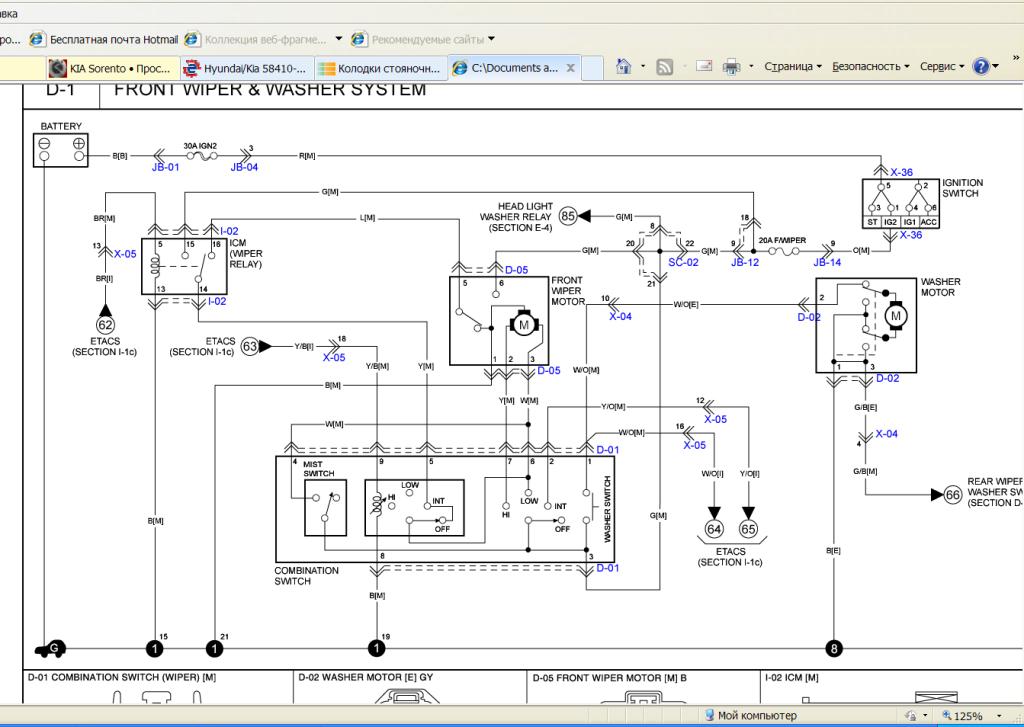Viewport: 1024px width, 727px height.
Task: Click the protected mode status icon
Action: 911,715
